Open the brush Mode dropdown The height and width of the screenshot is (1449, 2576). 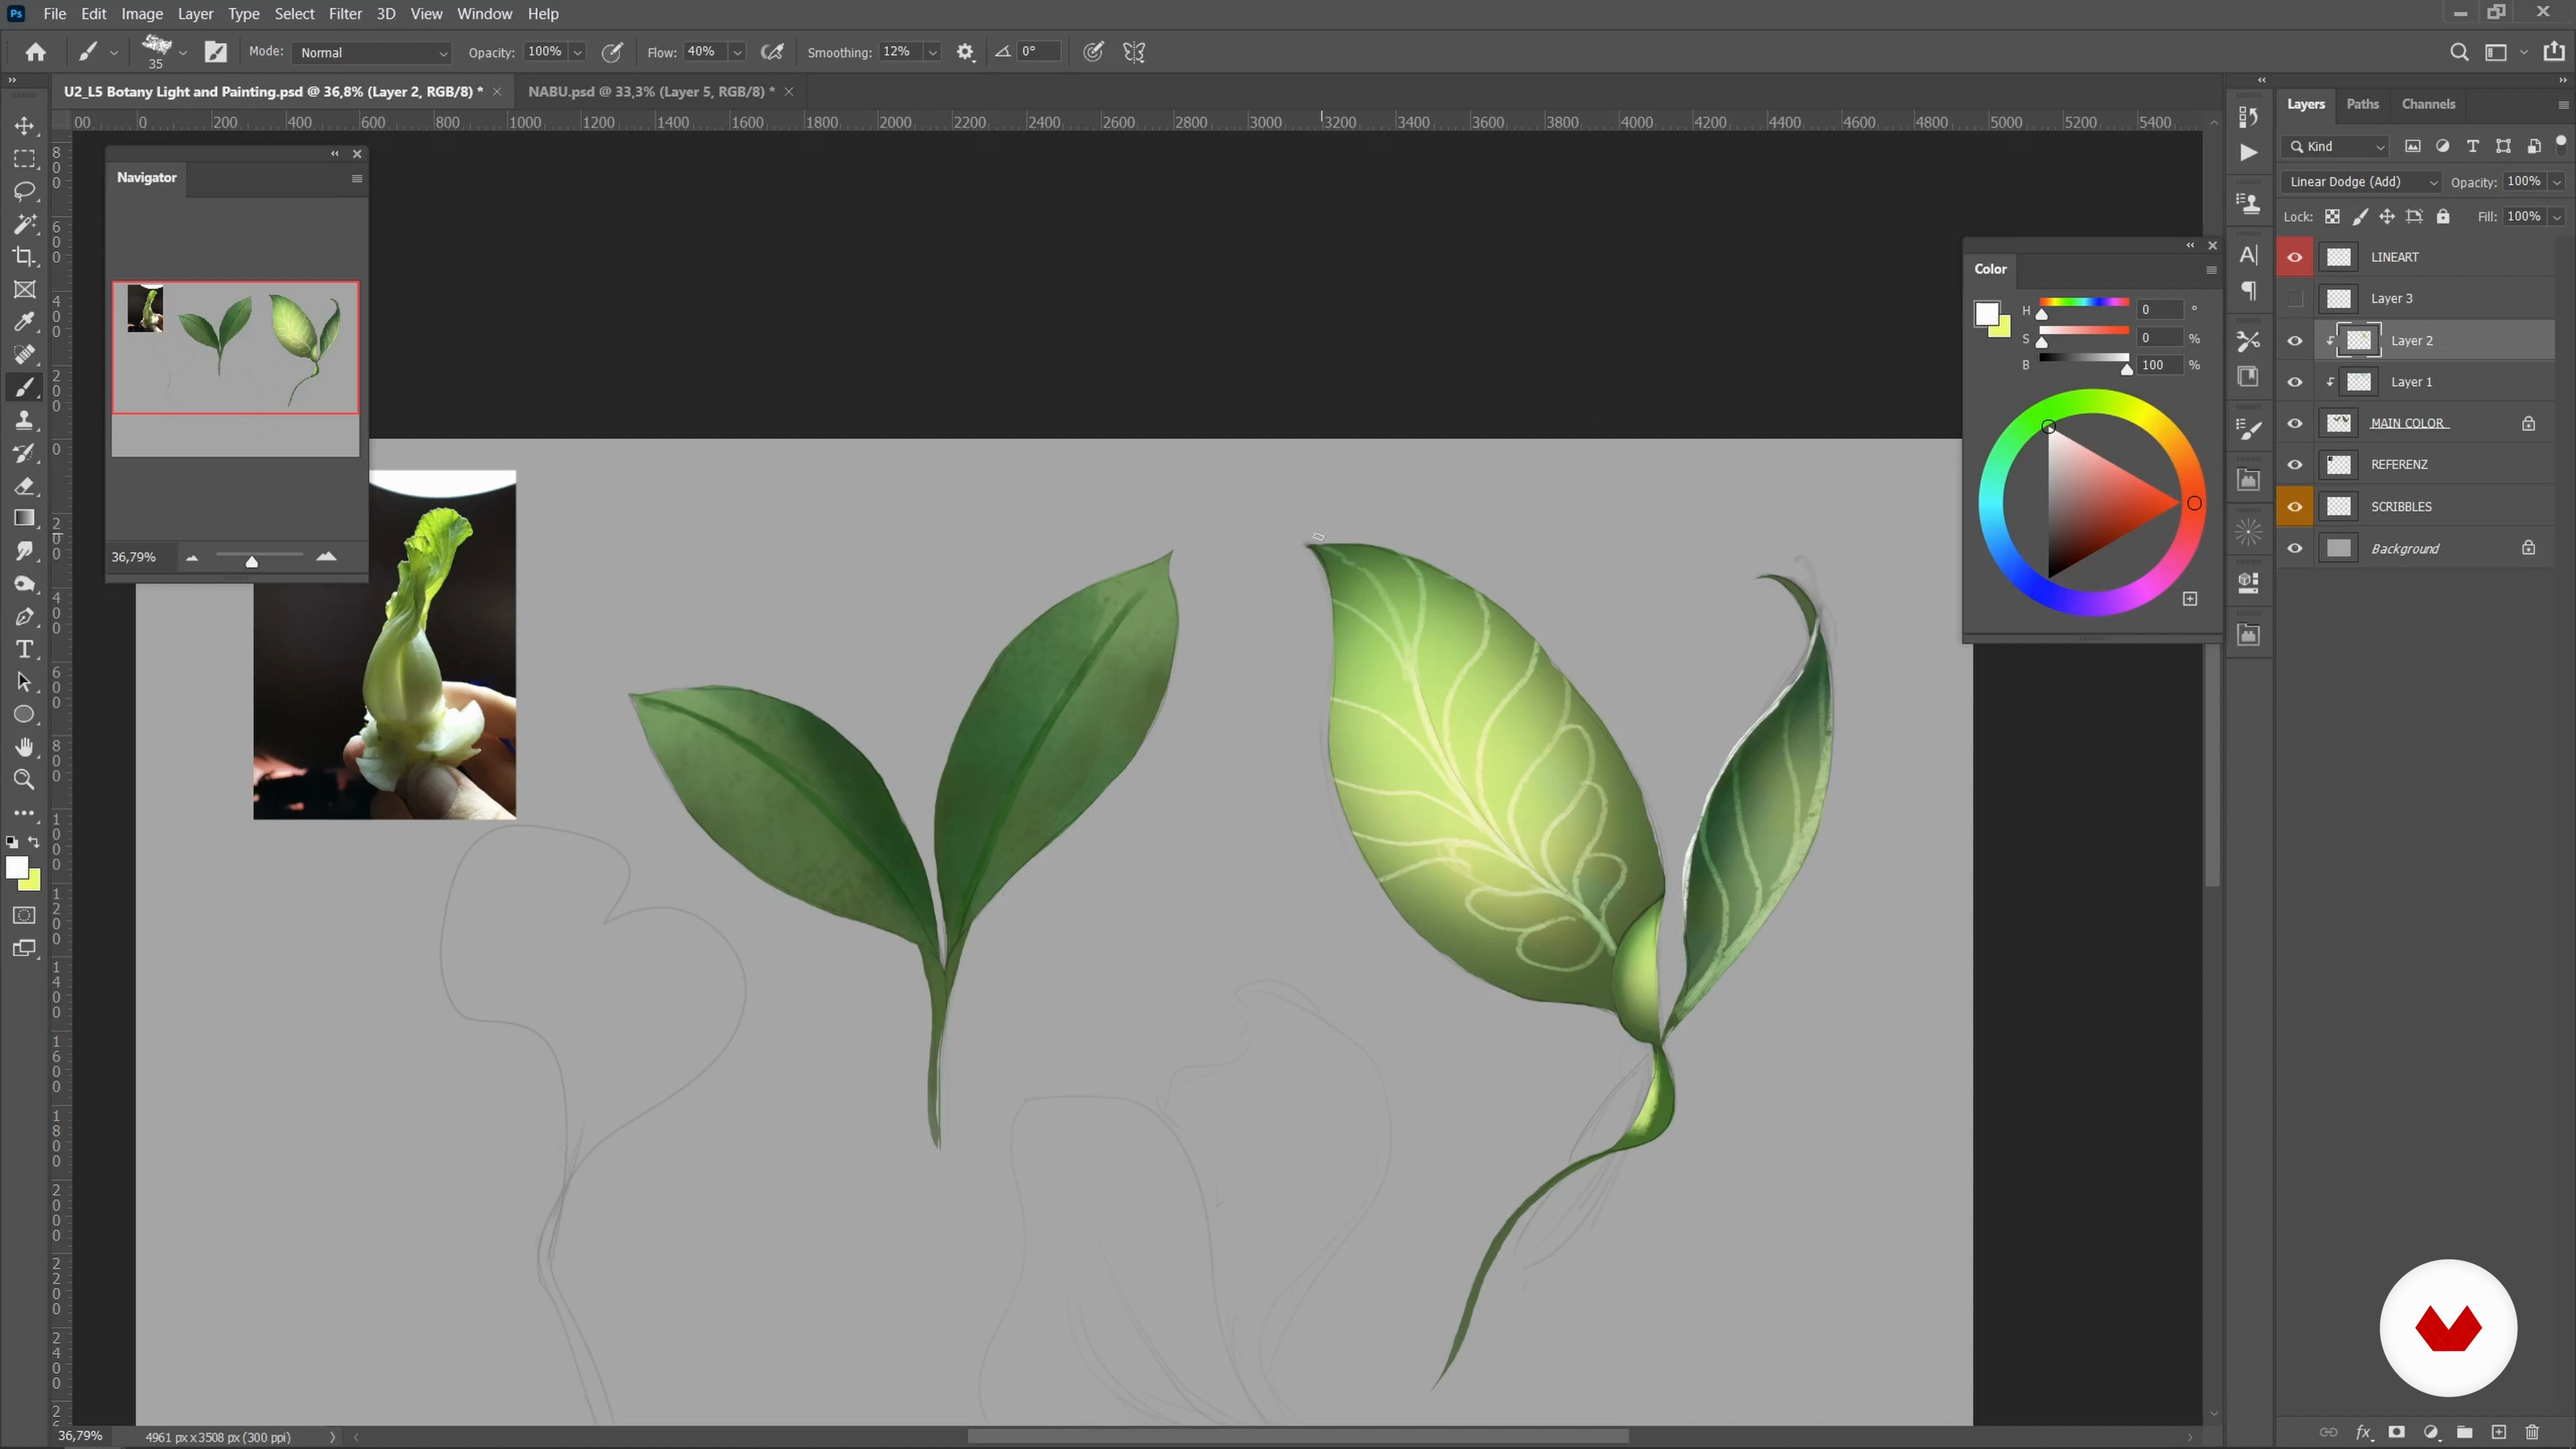tap(373, 52)
